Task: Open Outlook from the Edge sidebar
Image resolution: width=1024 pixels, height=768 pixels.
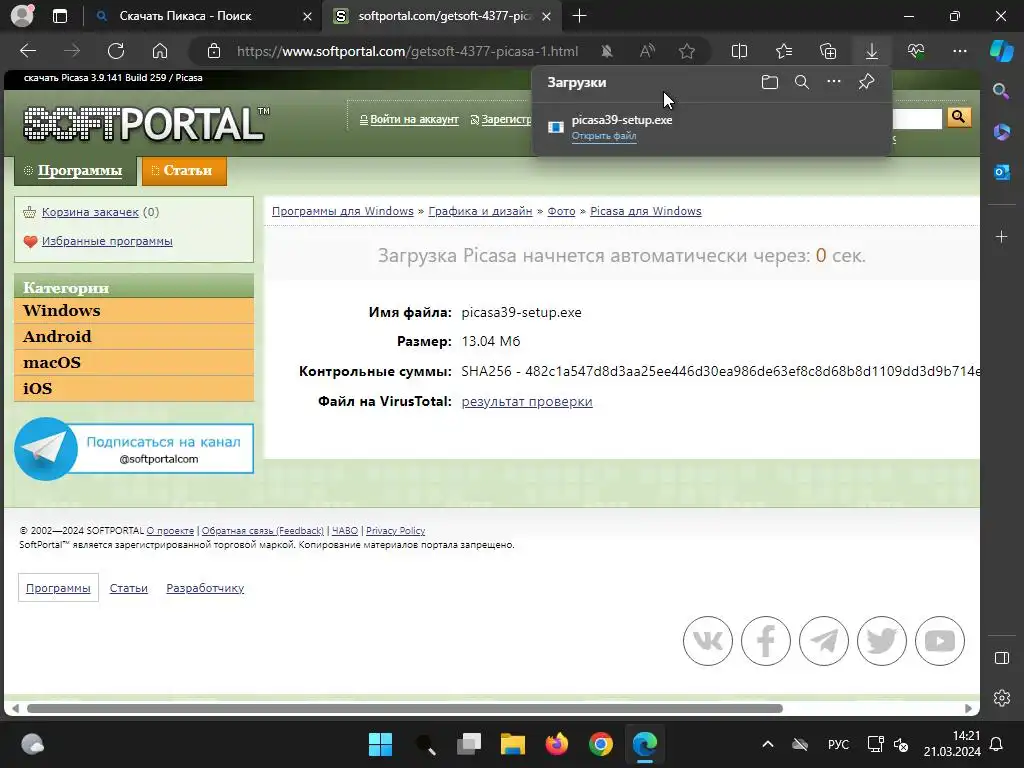Action: (1002, 172)
